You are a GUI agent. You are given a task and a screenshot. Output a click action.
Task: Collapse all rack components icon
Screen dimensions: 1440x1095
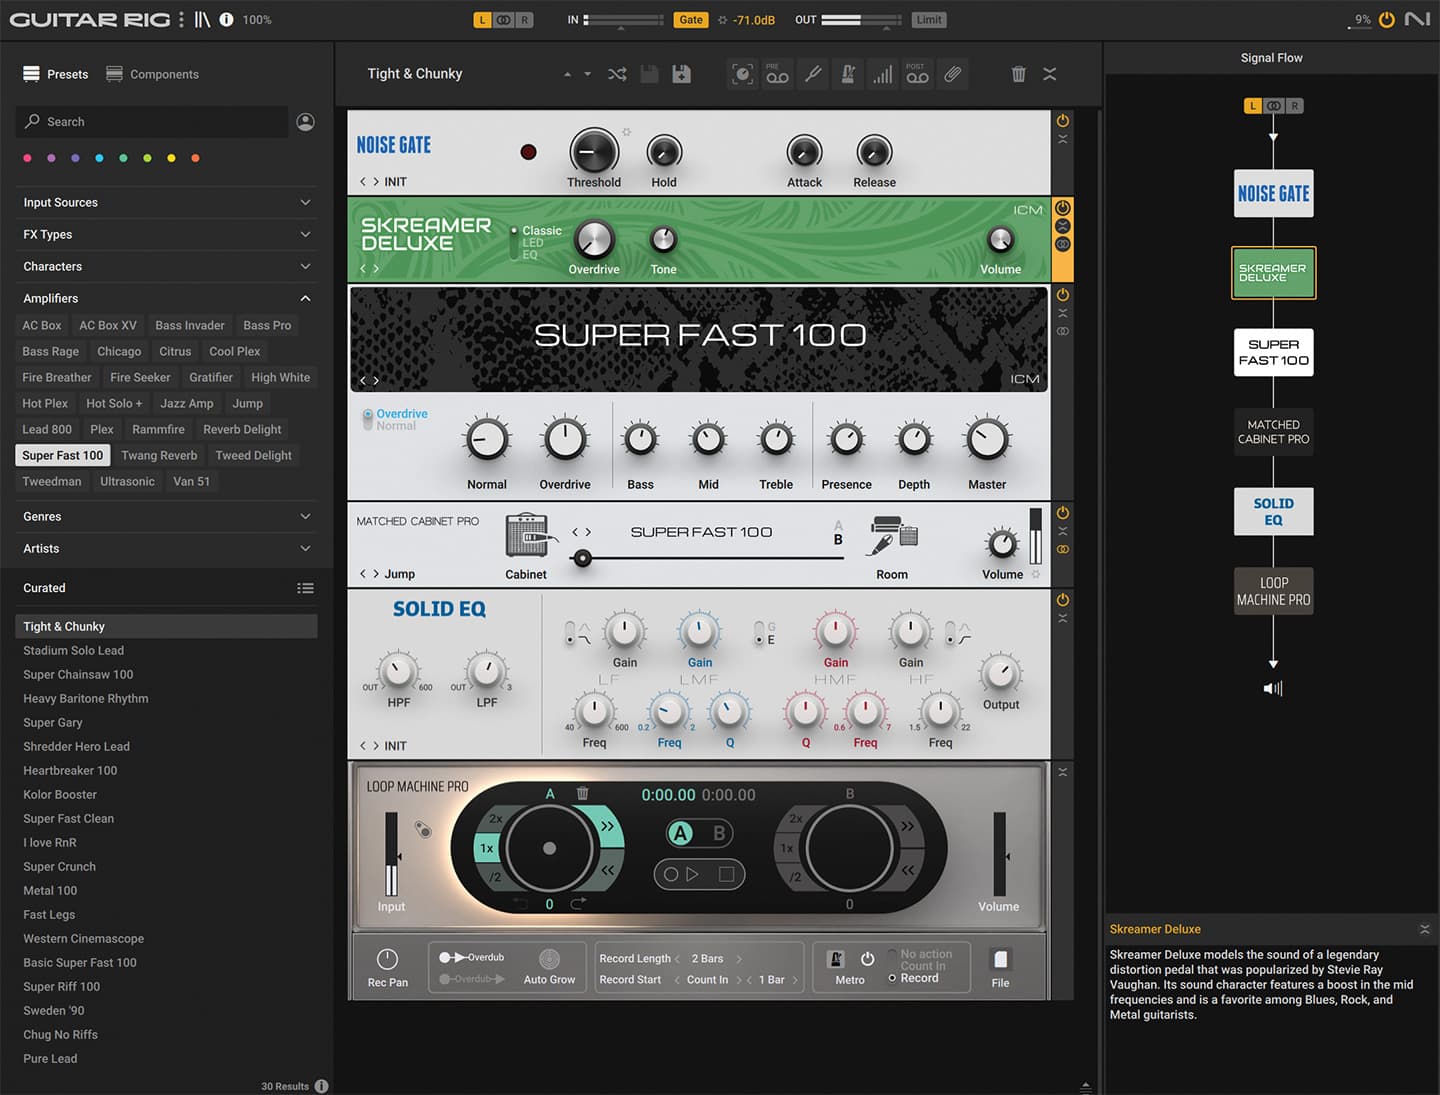(x=1049, y=74)
